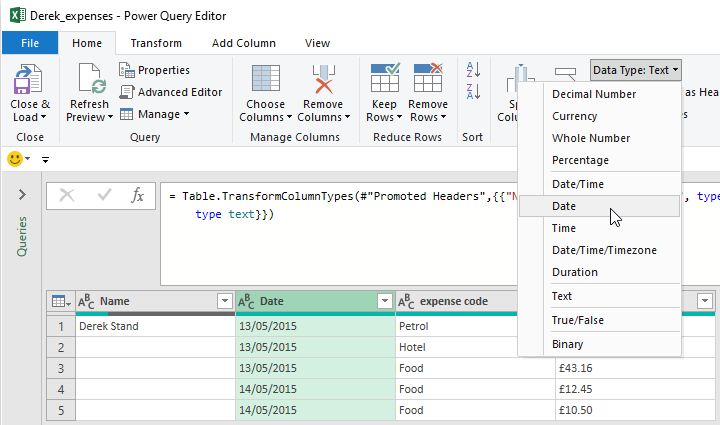
Task: Switch to the Home tab
Action: point(87,43)
